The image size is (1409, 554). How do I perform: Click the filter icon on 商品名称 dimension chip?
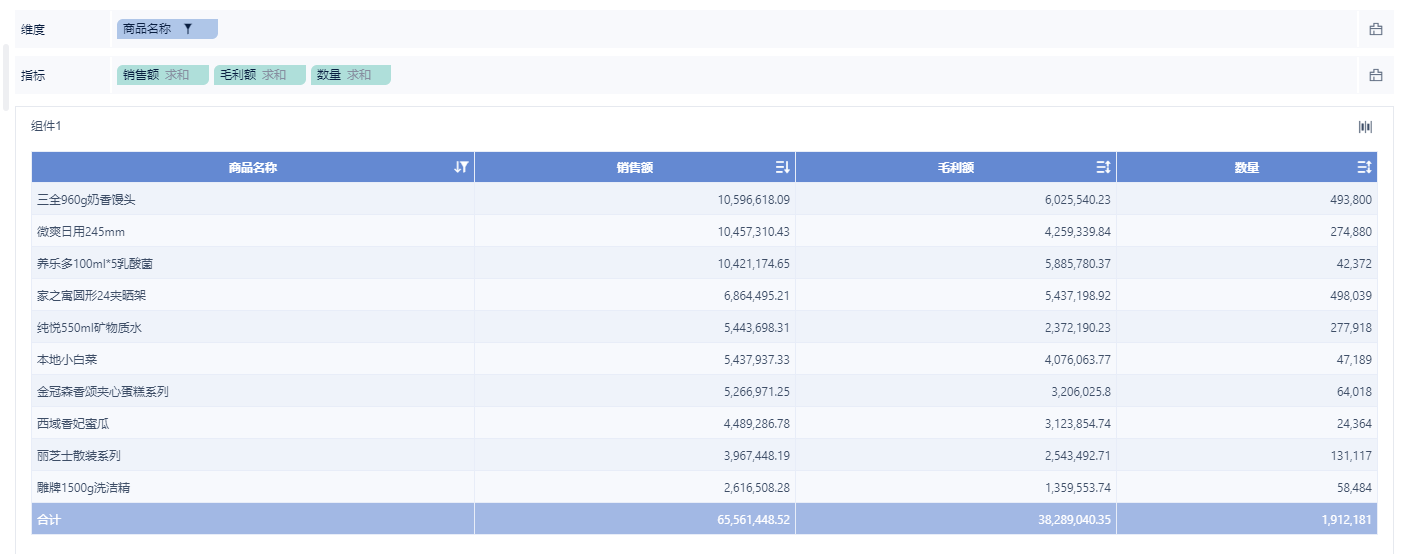tap(188, 29)
